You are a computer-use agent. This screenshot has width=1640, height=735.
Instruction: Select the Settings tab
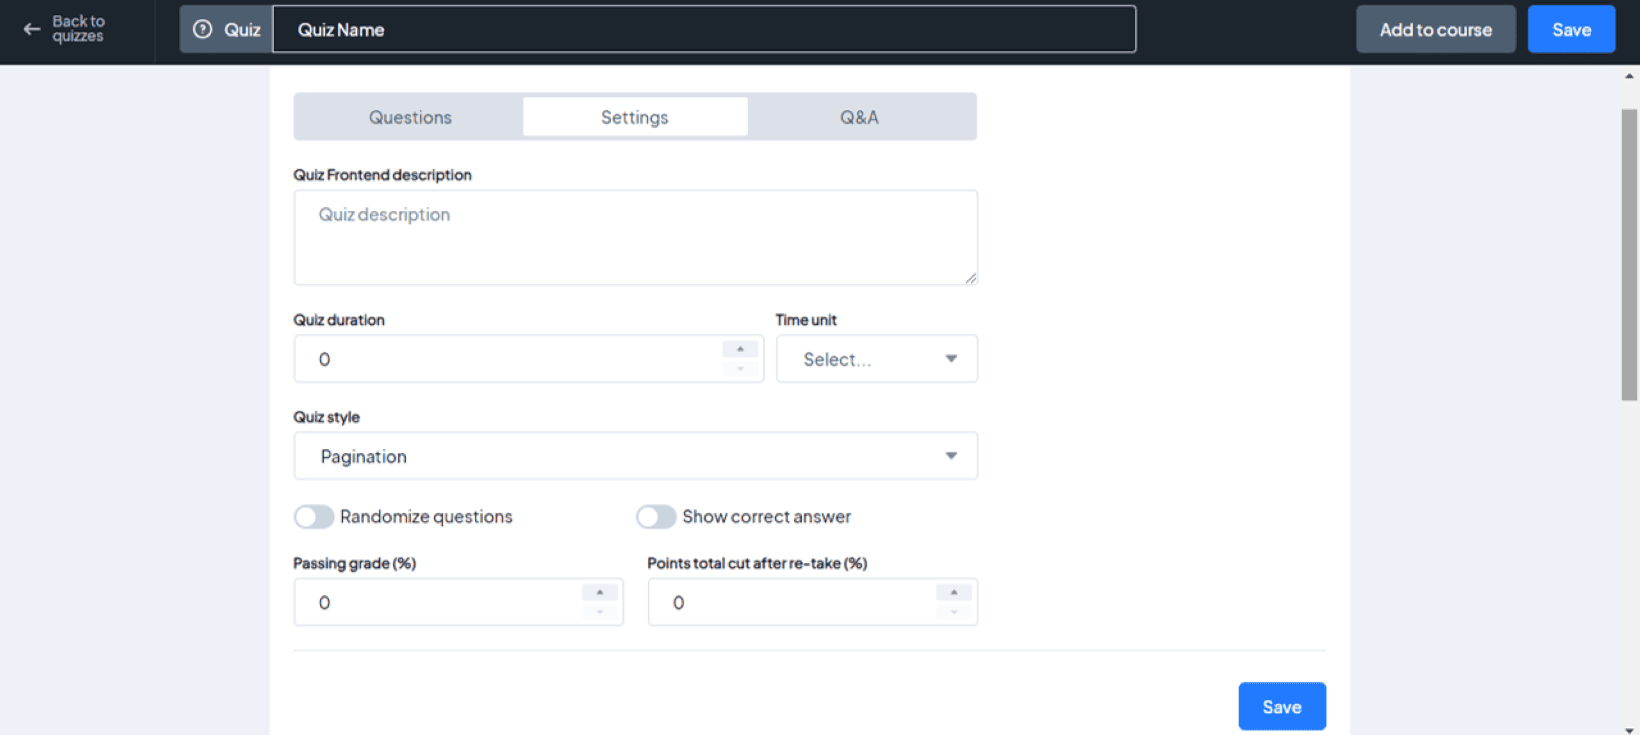point(635,117)
